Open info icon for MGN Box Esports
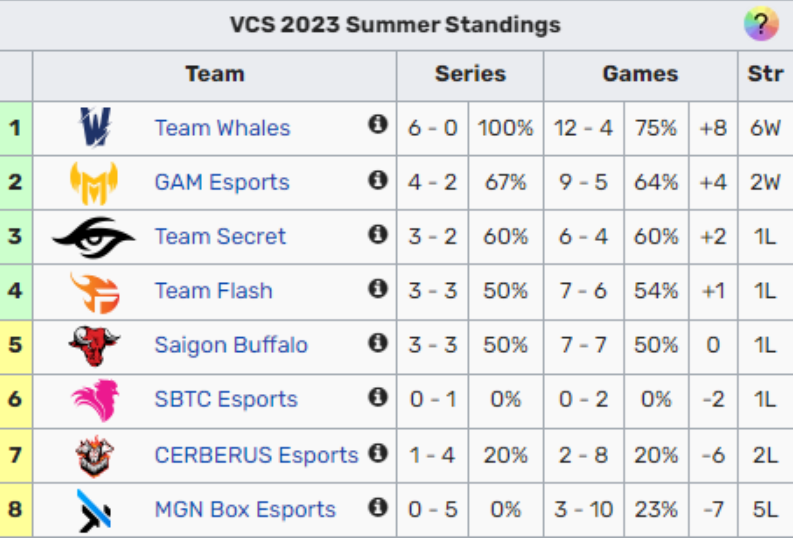This screenshot has width=793, height=538. click(x=378, y=507)
